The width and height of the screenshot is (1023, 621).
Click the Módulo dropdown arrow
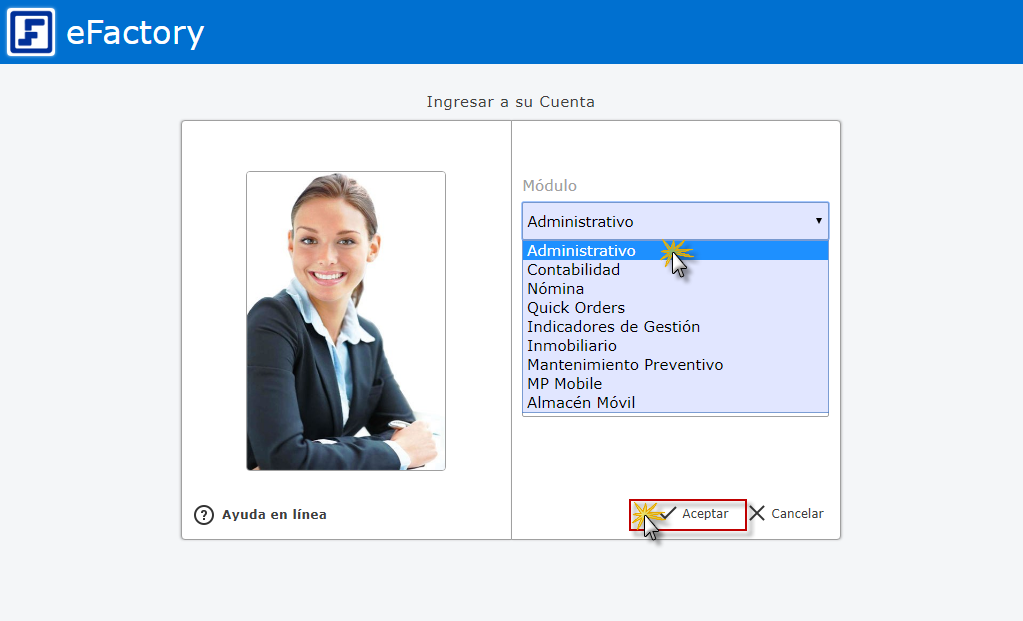pos(818,221)
